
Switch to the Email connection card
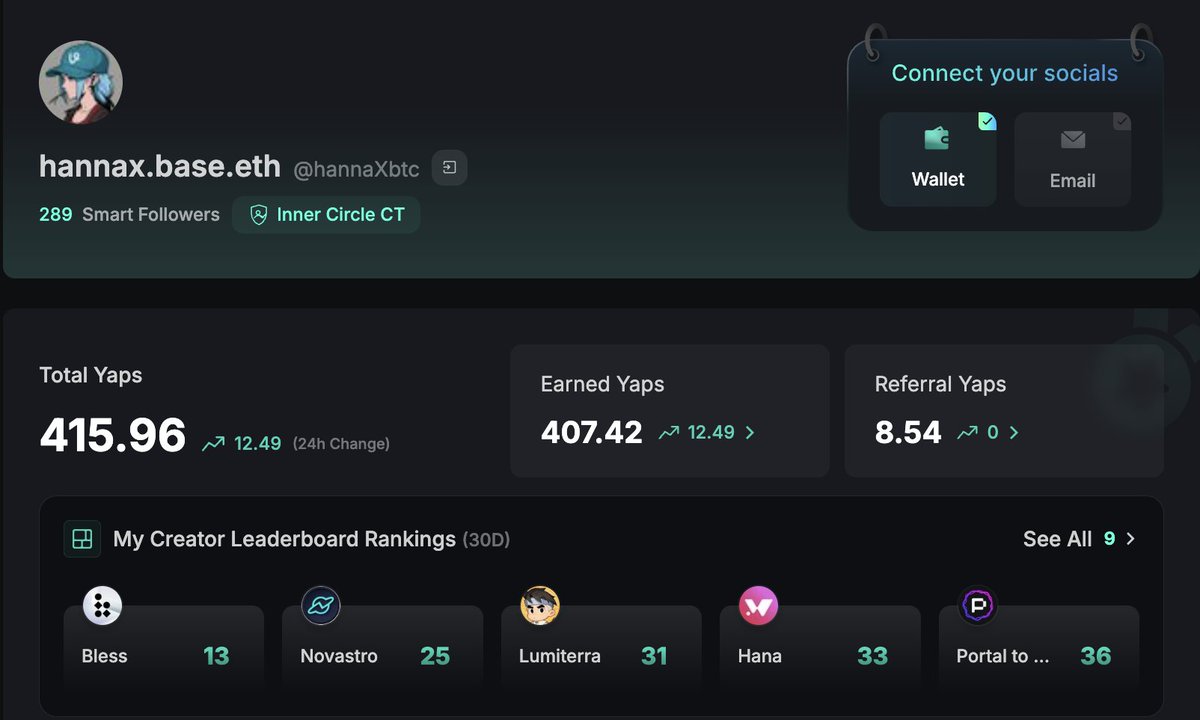click(1073, 158)
